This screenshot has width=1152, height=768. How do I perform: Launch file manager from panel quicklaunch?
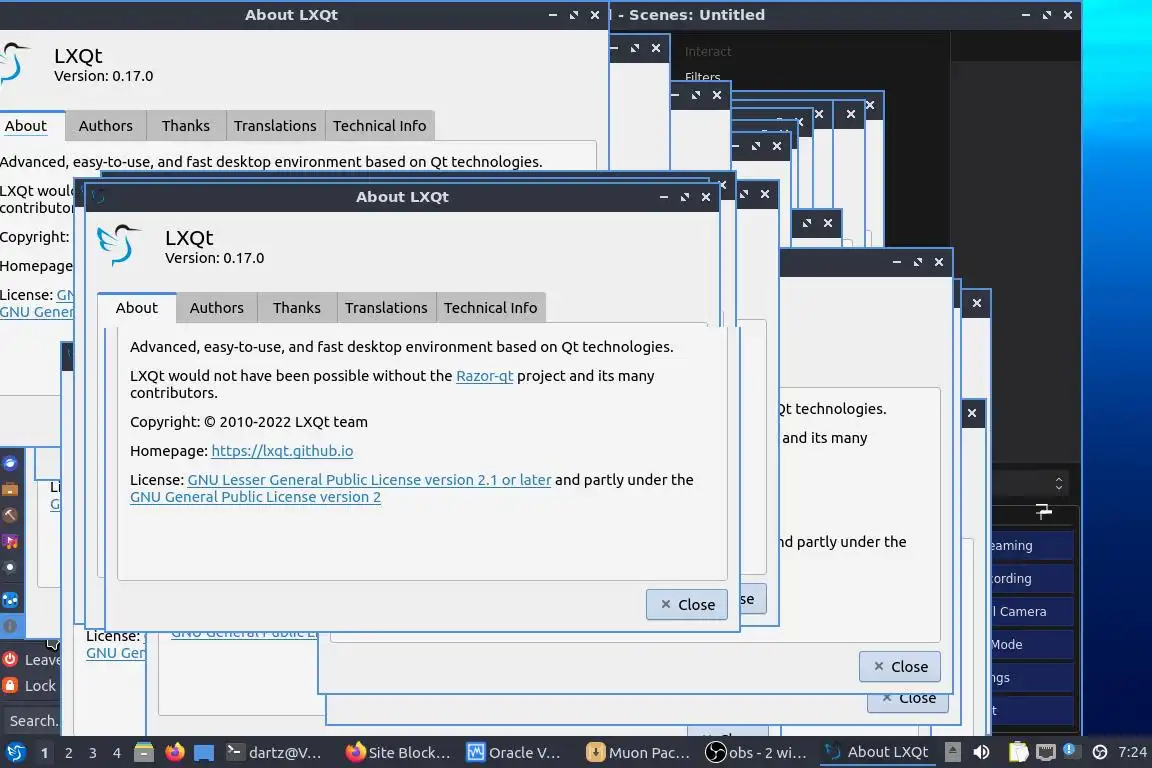(144, 752)
